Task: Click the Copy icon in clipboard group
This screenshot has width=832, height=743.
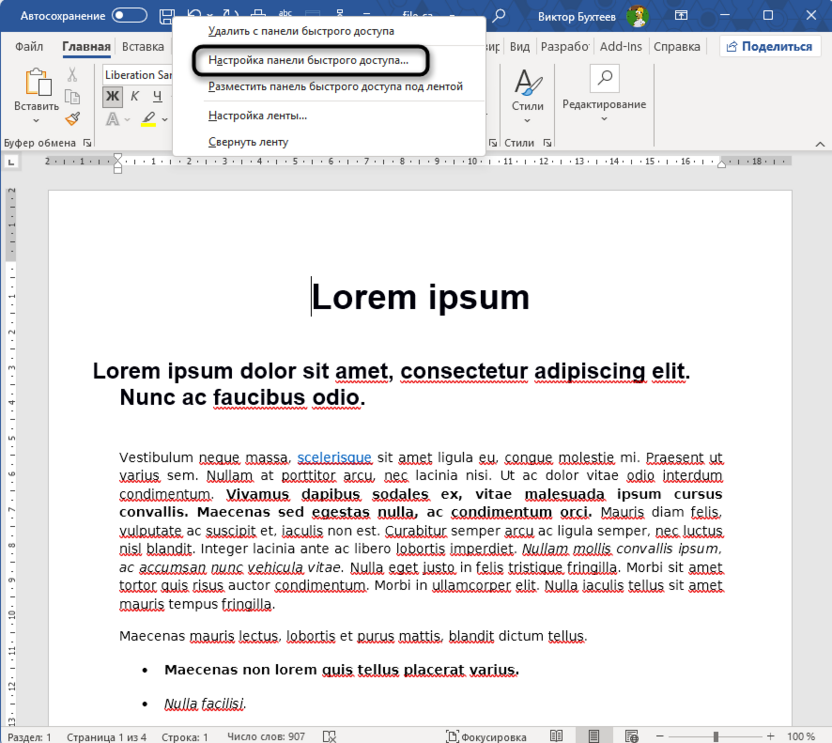Action: pyautogui.click(x=72, y=97)
